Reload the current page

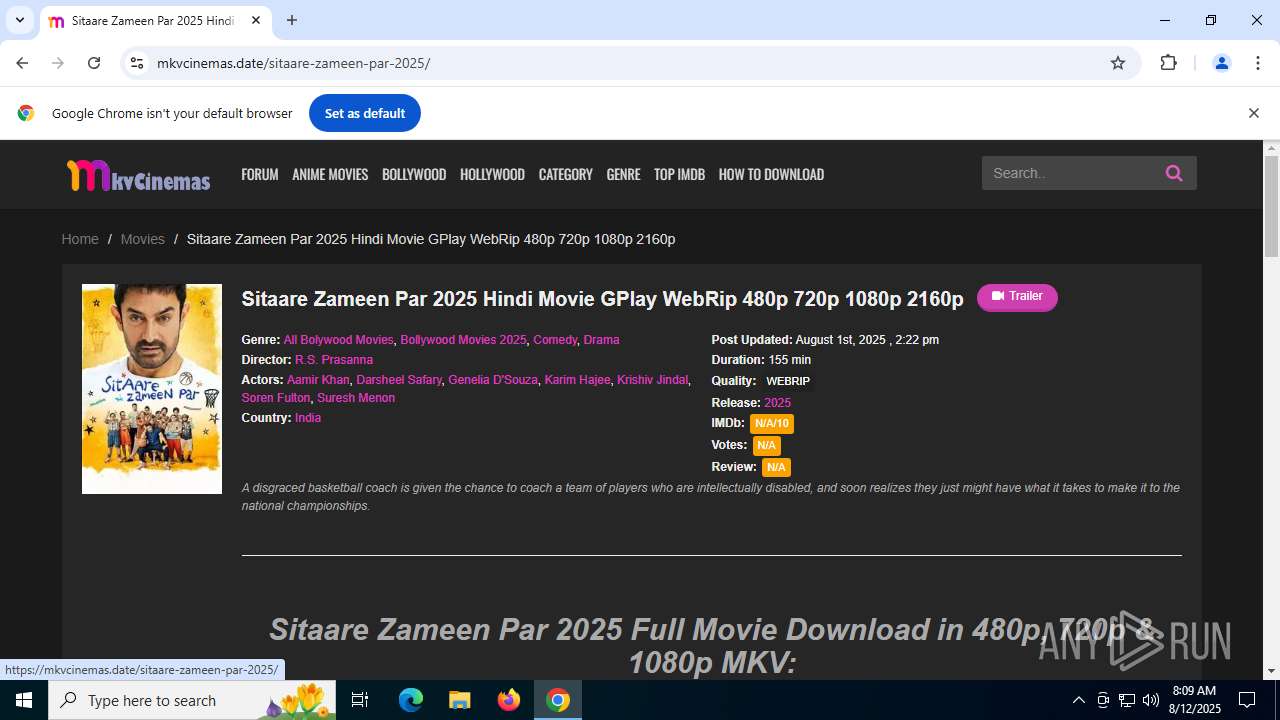pyautogui.click(x=94, y=63)
